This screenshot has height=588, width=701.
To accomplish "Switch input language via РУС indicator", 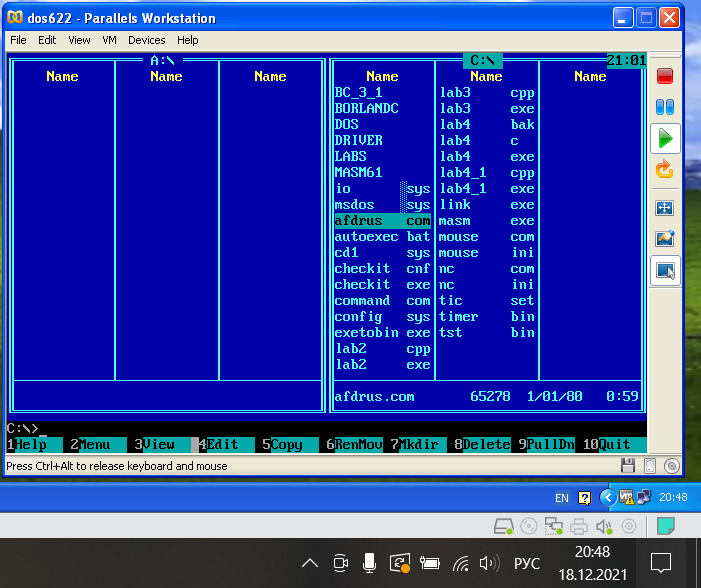I will [x=527, y=563].
